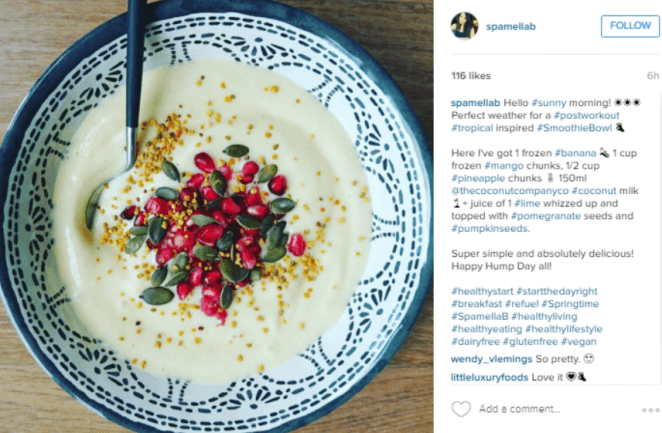Follow the spamellab account
The height and width of the screenshot is (433, 662).
(630, 26)
